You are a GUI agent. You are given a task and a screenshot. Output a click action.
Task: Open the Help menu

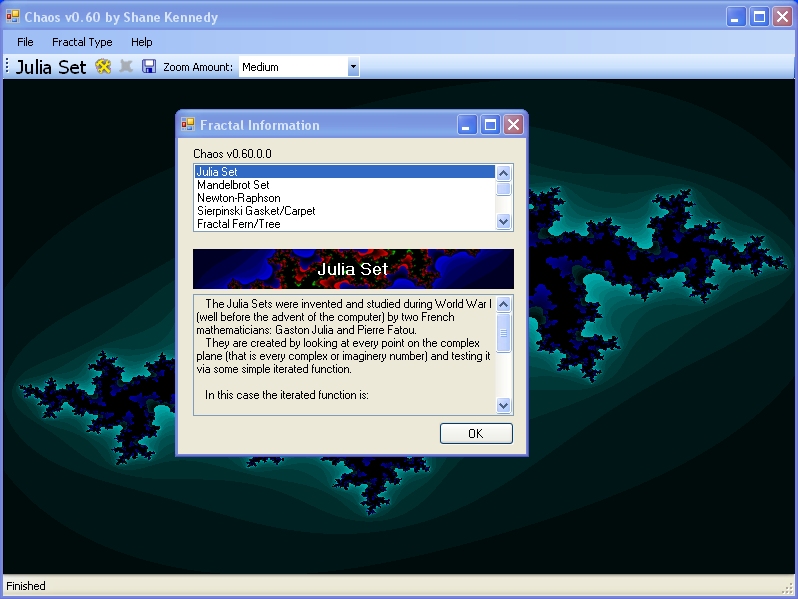coord(141,42)
